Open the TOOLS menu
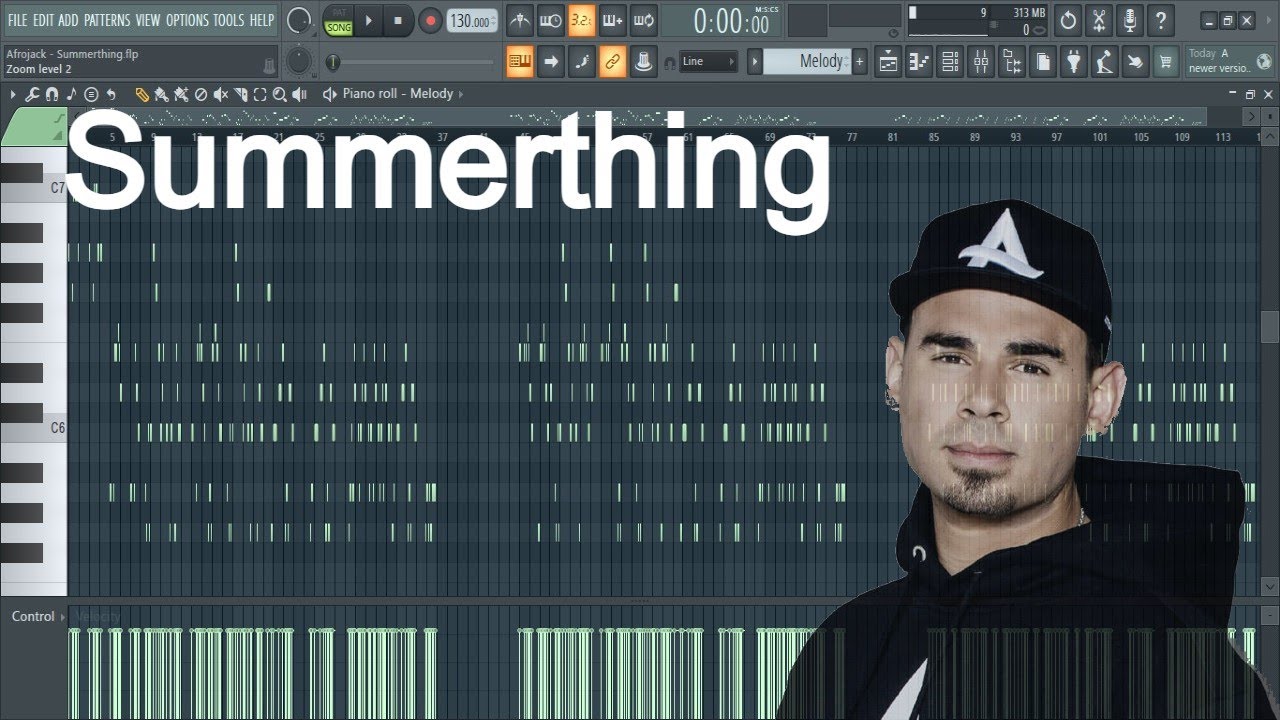The height and width of the screenshot is (720, 1280). click(x=228, y=20)
